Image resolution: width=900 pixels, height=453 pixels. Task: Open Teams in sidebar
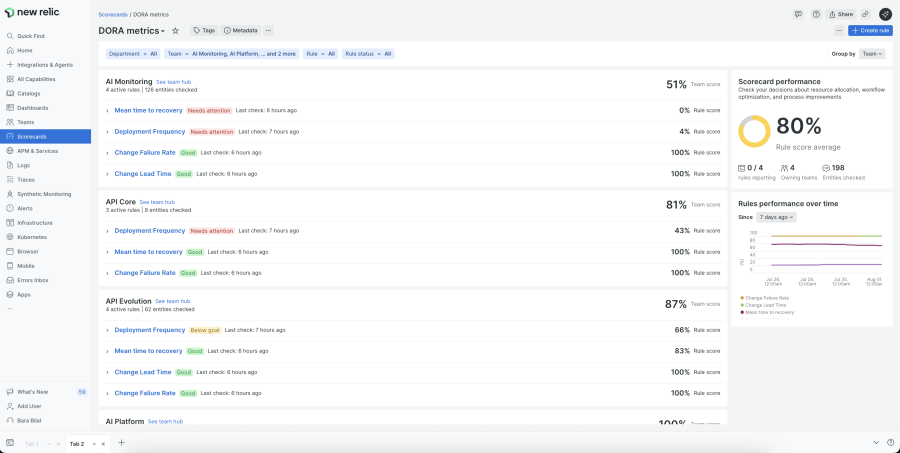[45, 122]
